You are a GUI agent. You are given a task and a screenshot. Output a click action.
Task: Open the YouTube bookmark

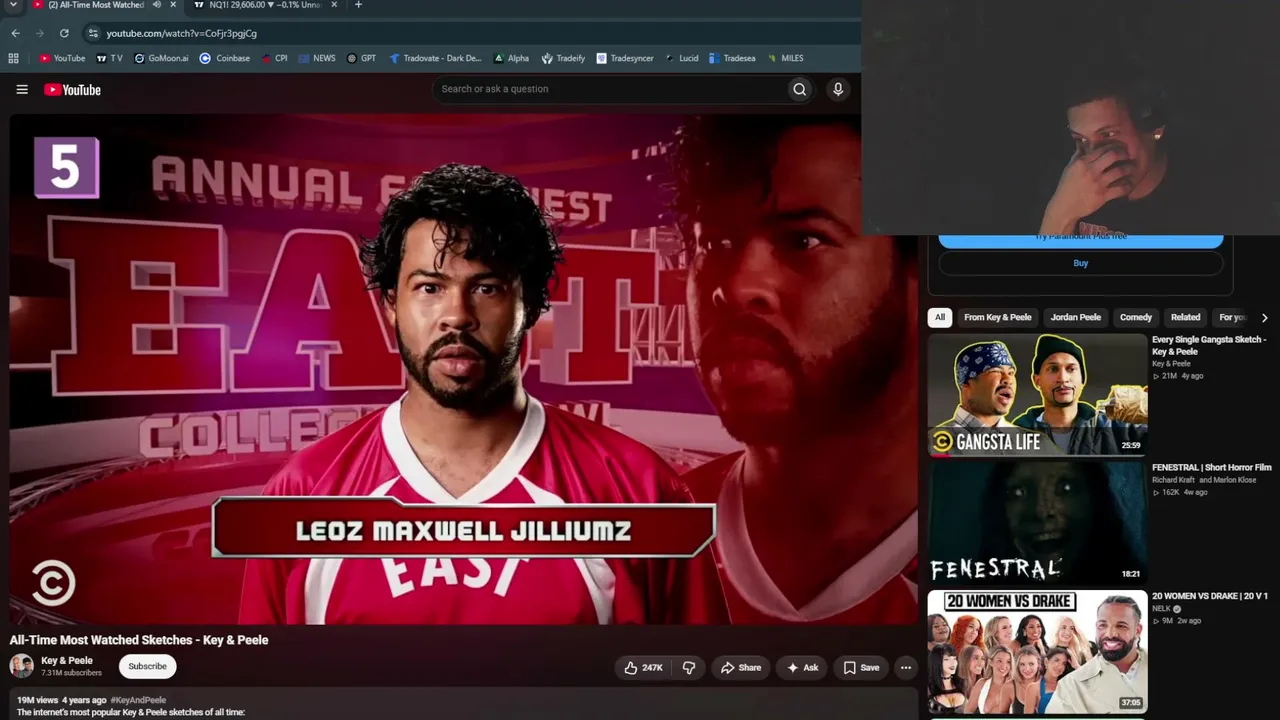point(62,58)
